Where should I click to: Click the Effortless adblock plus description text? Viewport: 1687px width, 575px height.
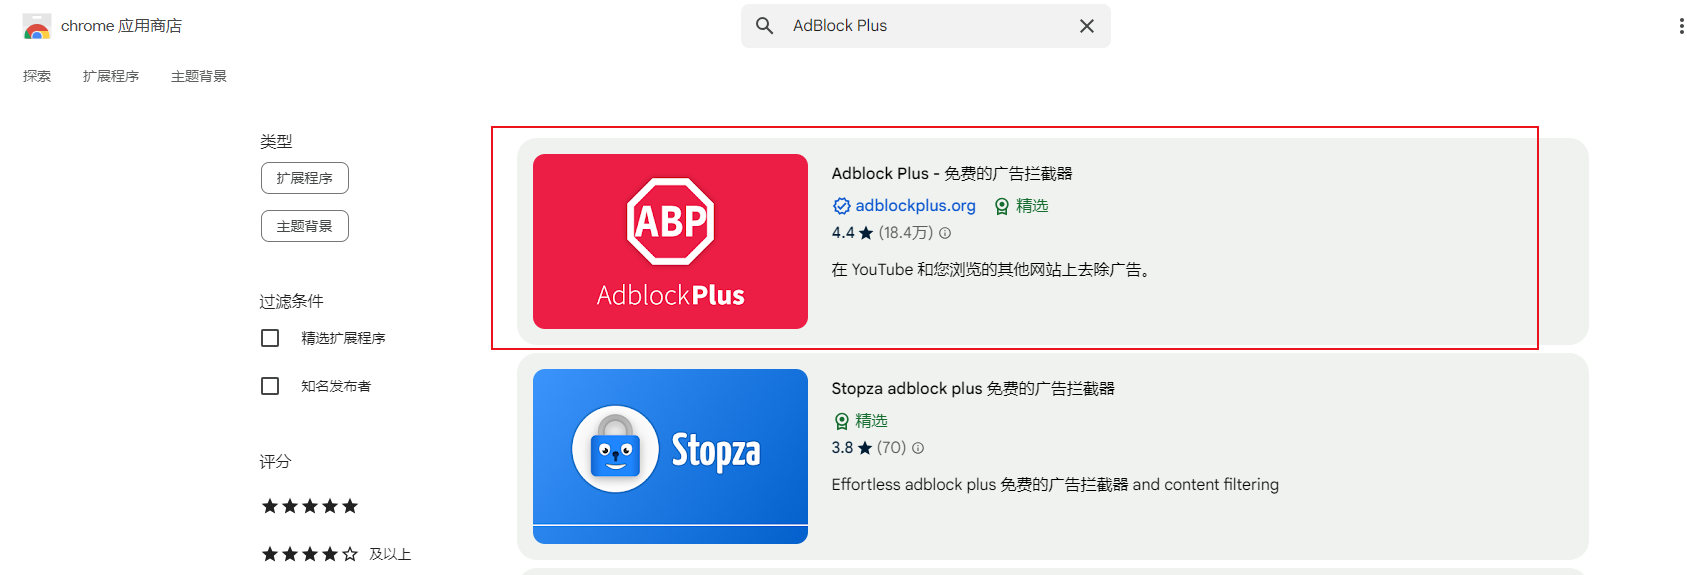(x=1055, y=484)
